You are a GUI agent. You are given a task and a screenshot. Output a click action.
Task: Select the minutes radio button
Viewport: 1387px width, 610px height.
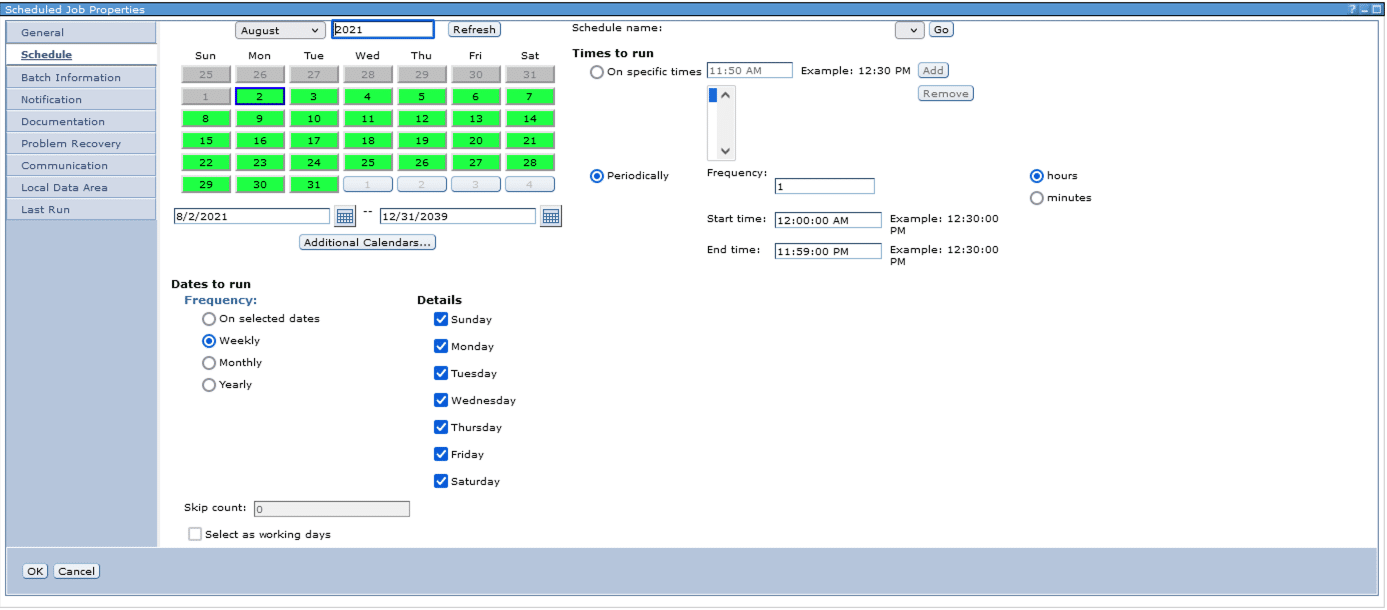[x=1037, y=198]
